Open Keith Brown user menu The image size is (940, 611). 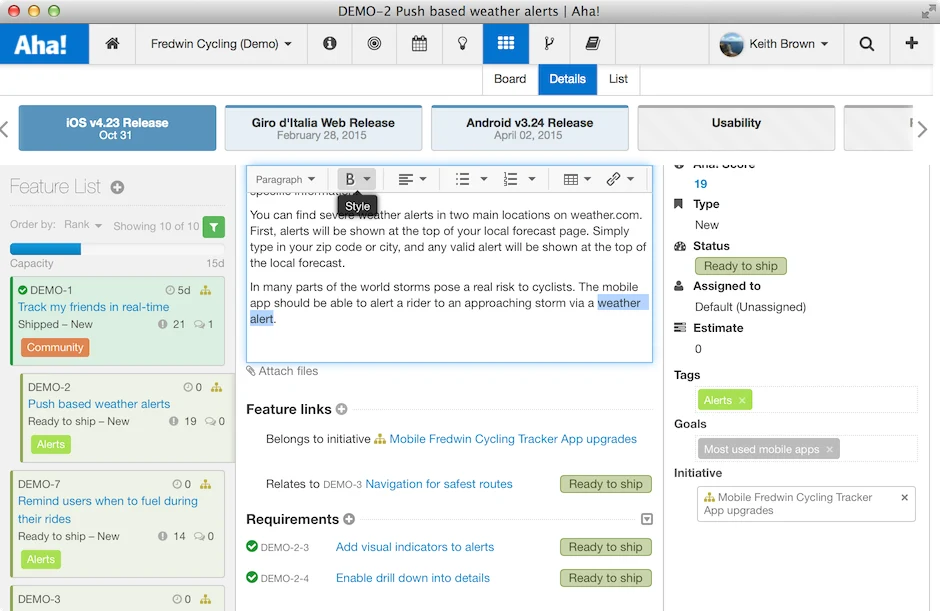774,44
